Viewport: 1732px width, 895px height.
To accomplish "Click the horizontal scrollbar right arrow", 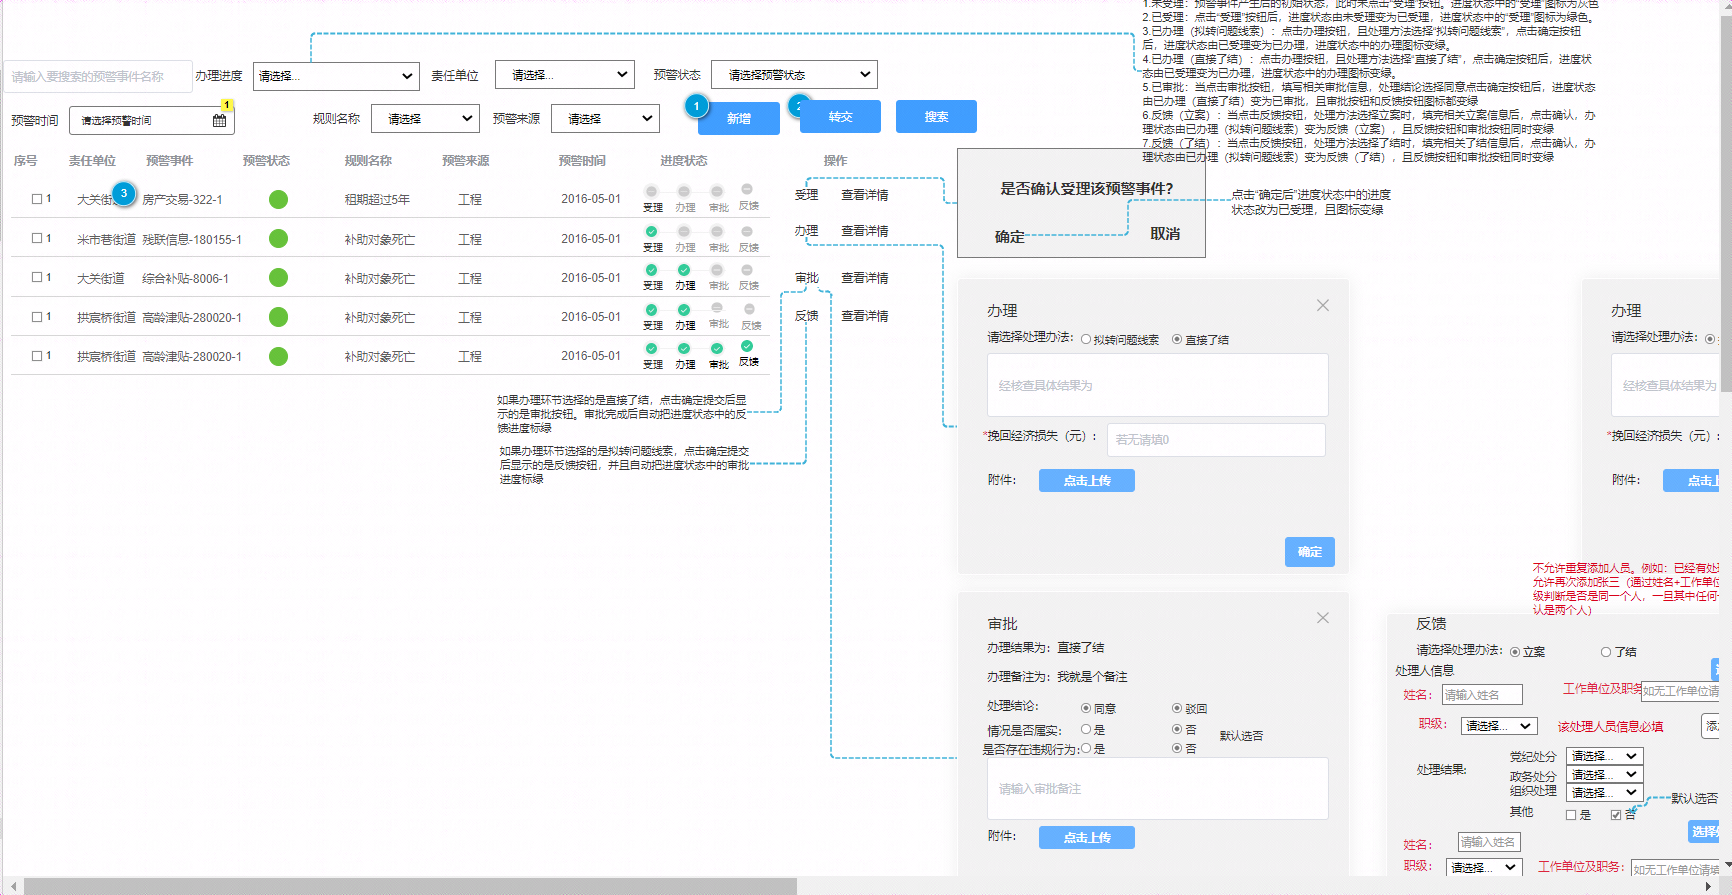I will coord(1709,887).
